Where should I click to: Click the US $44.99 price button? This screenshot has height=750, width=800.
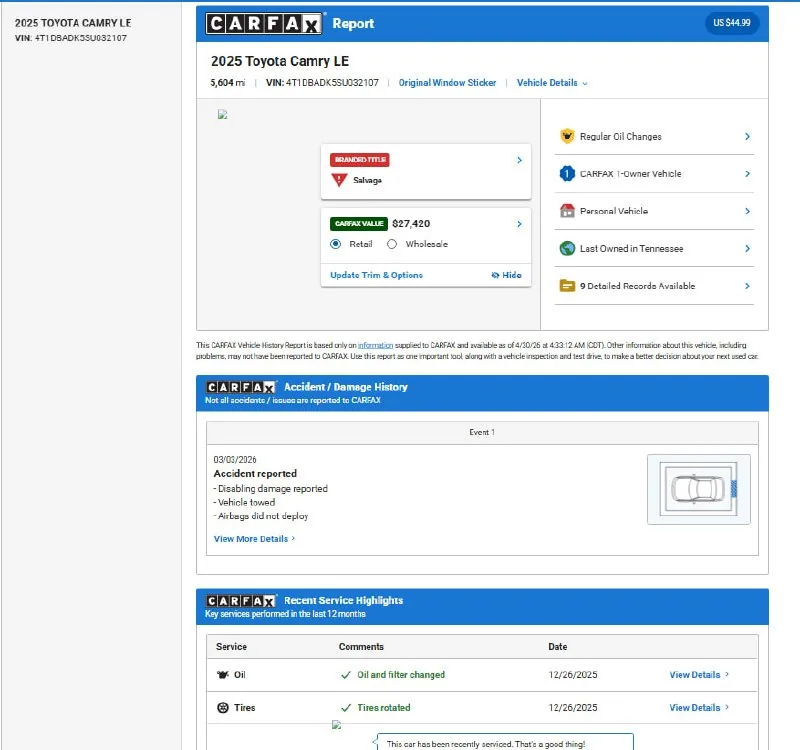(732, 23)
